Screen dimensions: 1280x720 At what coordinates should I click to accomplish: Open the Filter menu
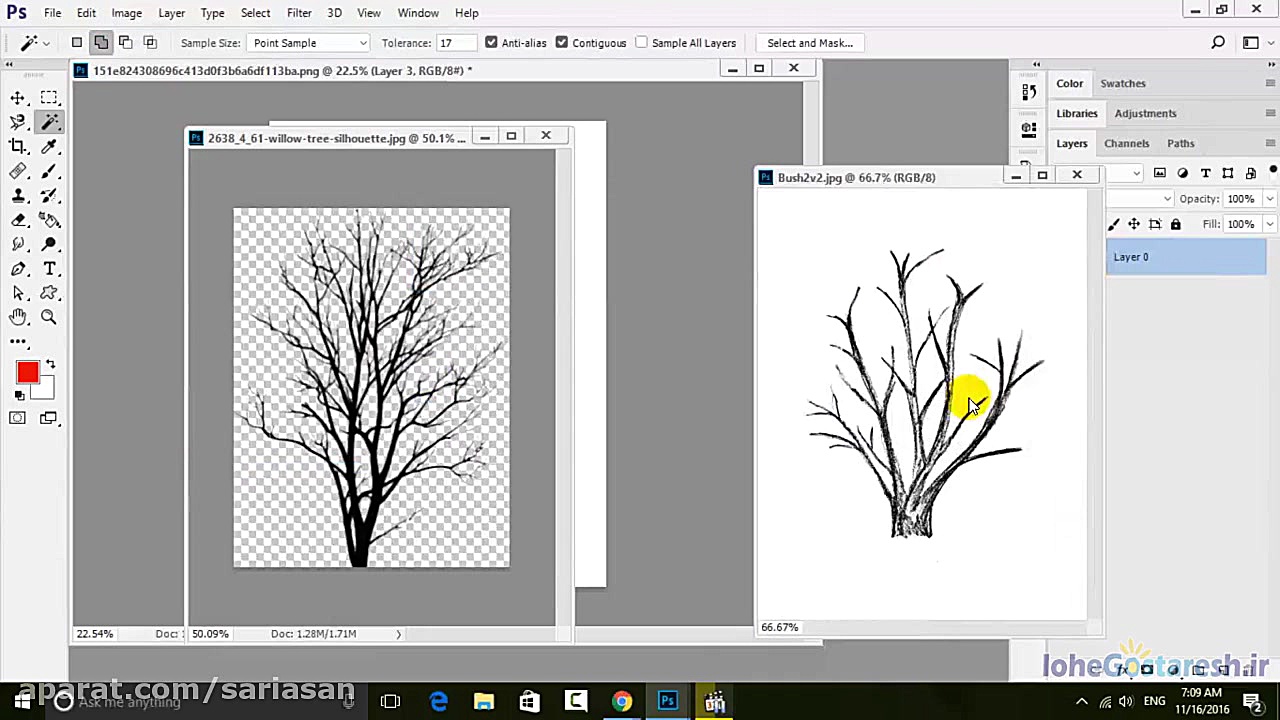299,13
